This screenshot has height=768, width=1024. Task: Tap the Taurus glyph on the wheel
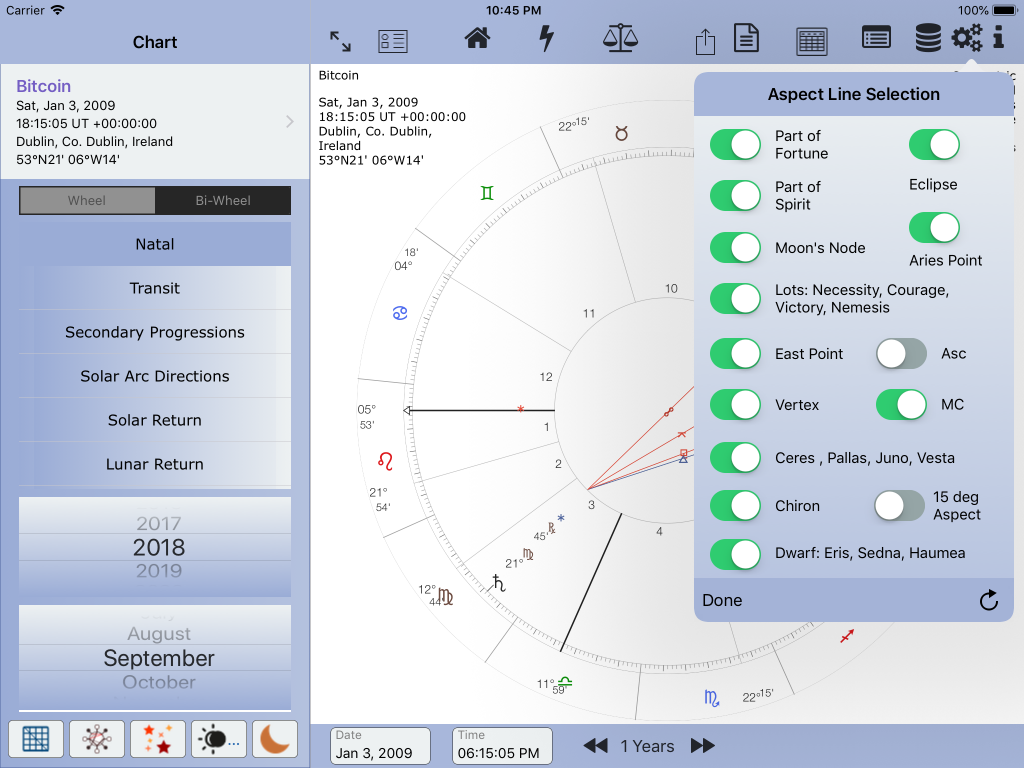pyautogui.click(x=621, y=134)
